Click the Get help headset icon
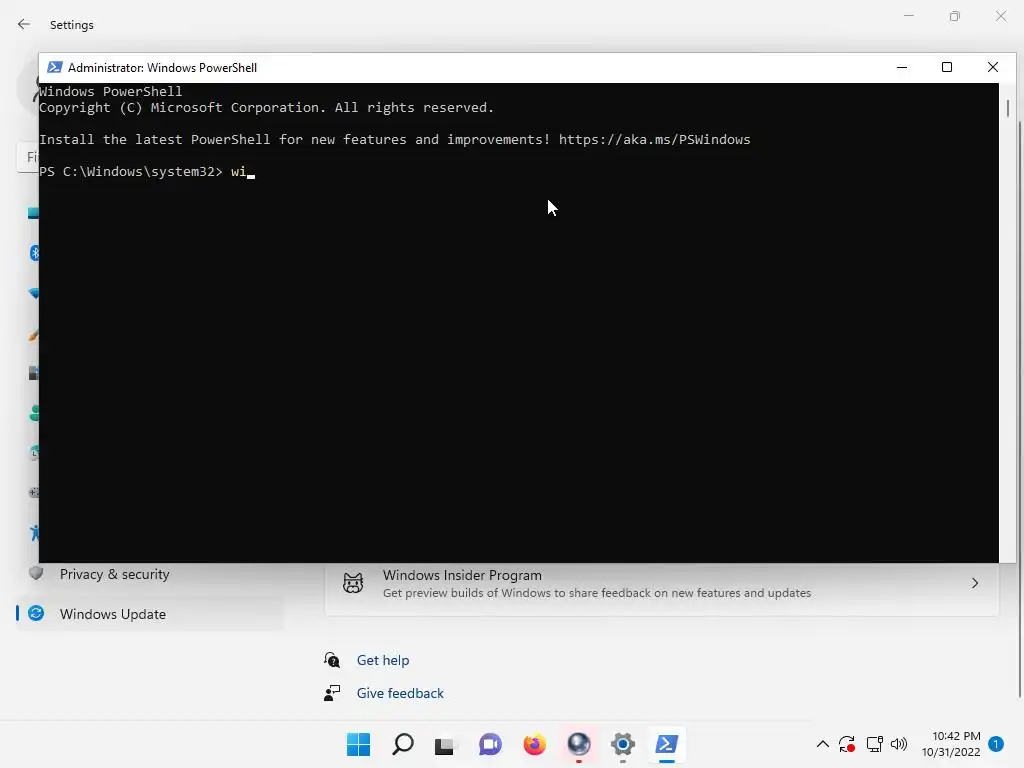The image size is (1024, 768). pyautogui.click(x=332, y=660)
